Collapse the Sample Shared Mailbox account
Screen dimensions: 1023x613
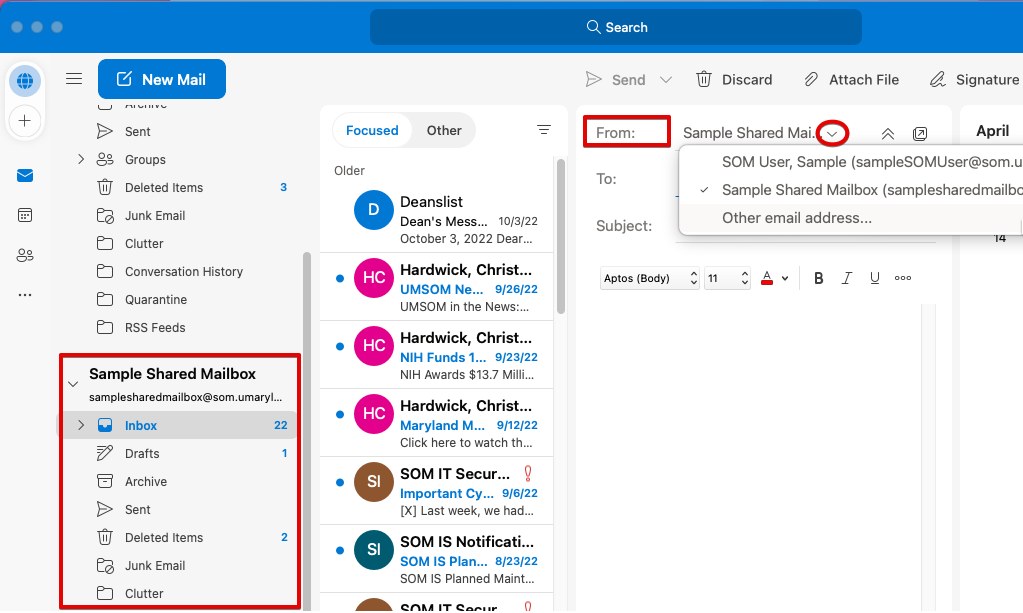click(72, 384)
